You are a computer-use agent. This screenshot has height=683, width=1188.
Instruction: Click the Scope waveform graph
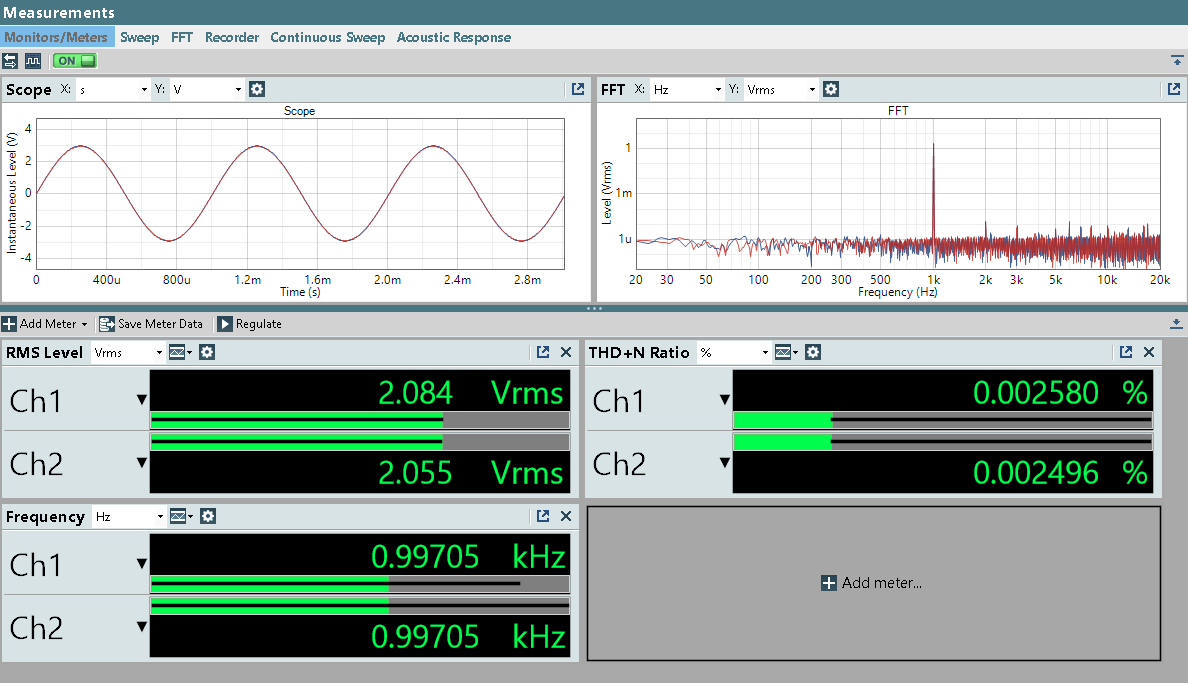coord(300,193)
